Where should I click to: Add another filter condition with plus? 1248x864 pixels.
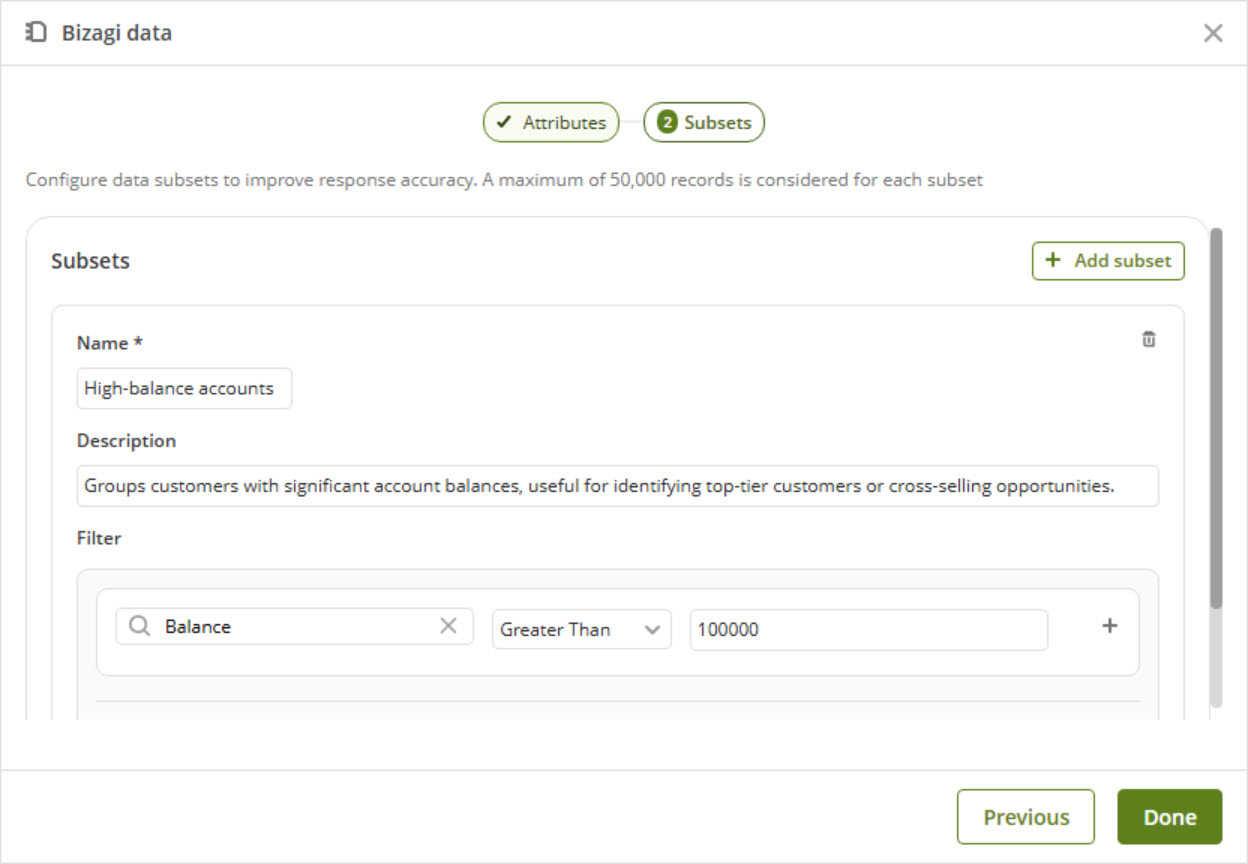(x=1109, y=626)
